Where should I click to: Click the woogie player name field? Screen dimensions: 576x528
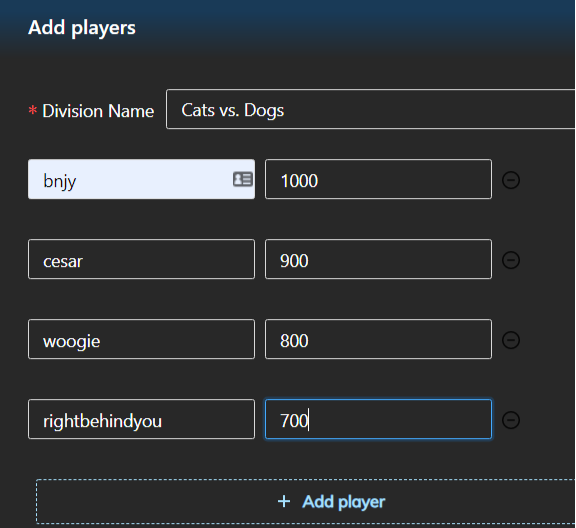click(141, 339)
